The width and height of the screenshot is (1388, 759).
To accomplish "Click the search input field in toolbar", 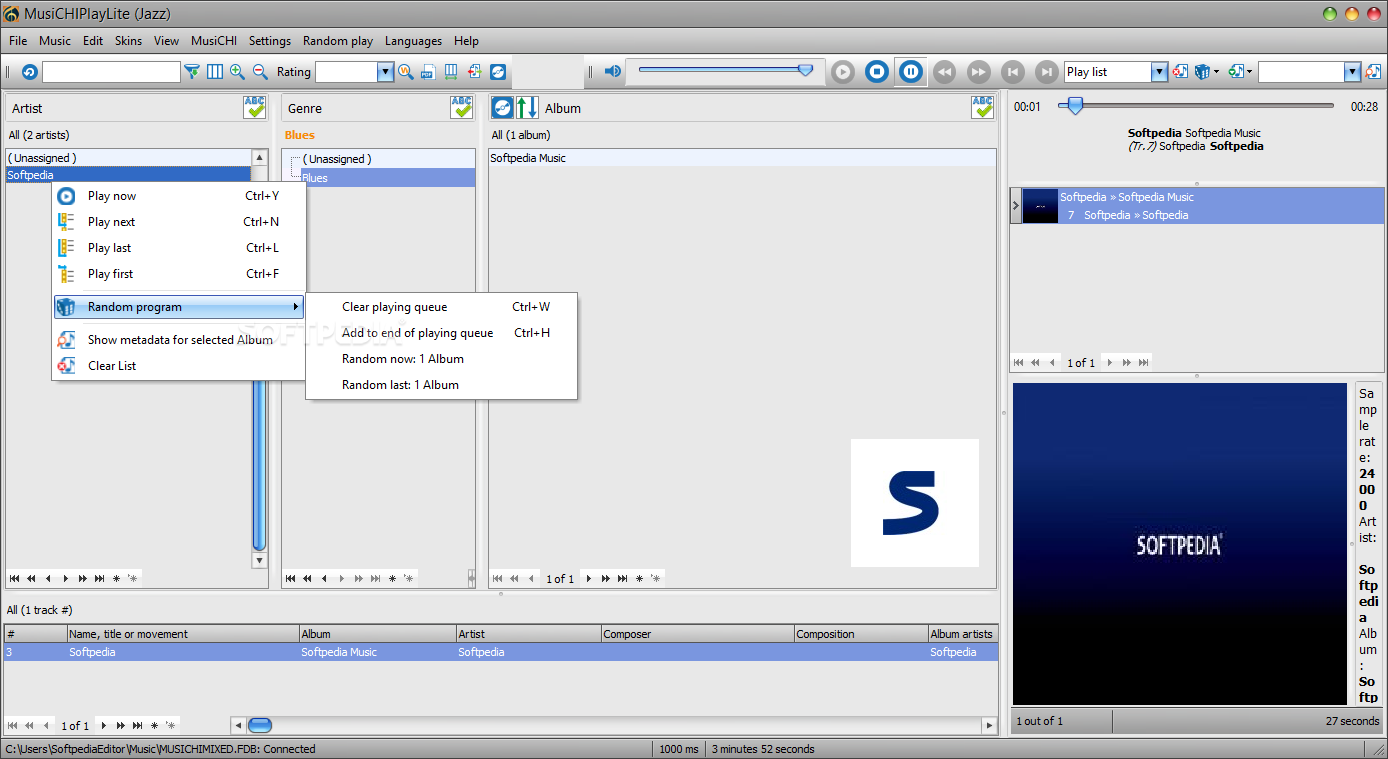I will tap(111, 72).
